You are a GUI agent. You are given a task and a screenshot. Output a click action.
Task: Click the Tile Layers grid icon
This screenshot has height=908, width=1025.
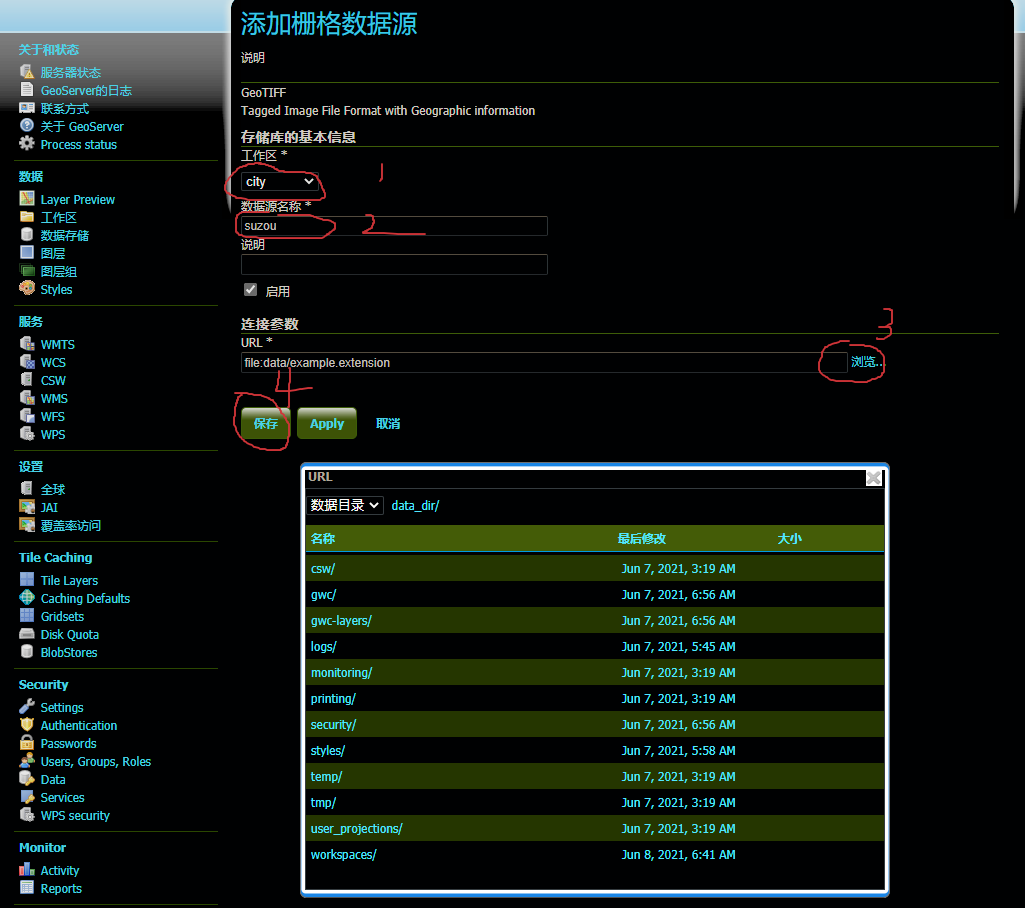(27, 579)
